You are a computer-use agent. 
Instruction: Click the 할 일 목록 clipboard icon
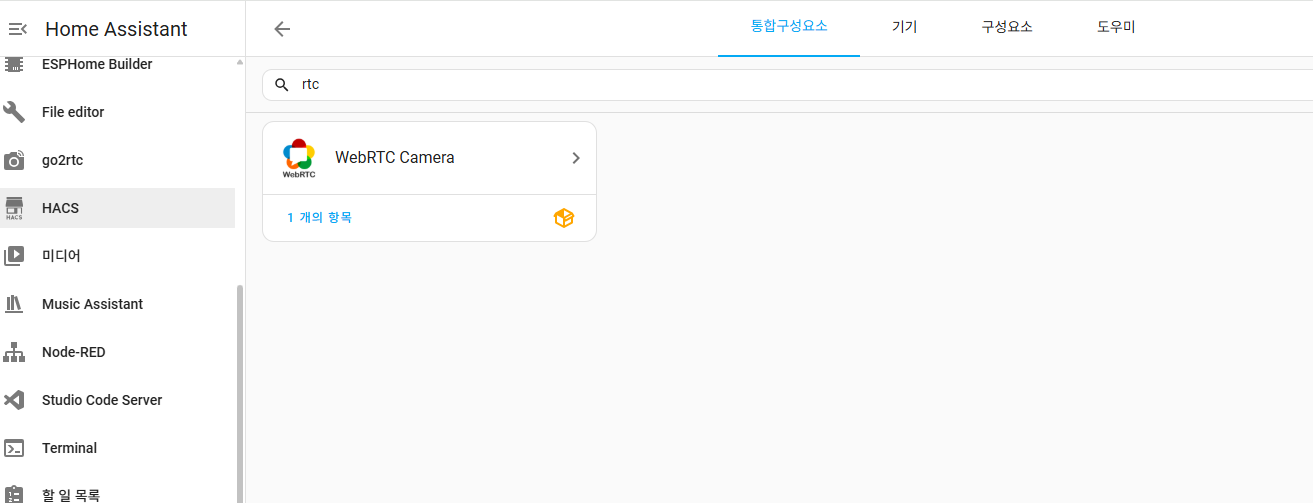(14, 494)
